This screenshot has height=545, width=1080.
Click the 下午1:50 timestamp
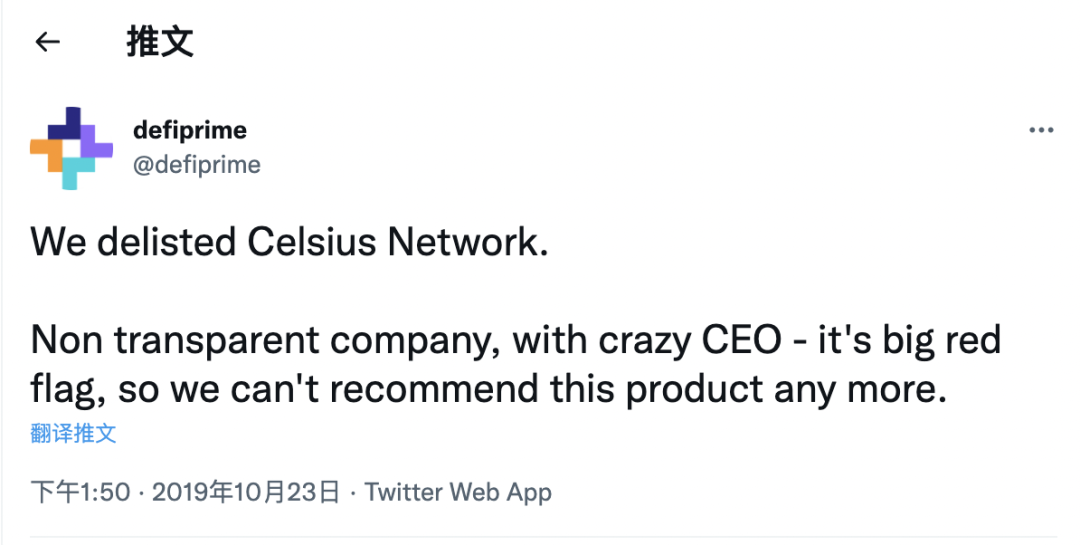[80, 492]
